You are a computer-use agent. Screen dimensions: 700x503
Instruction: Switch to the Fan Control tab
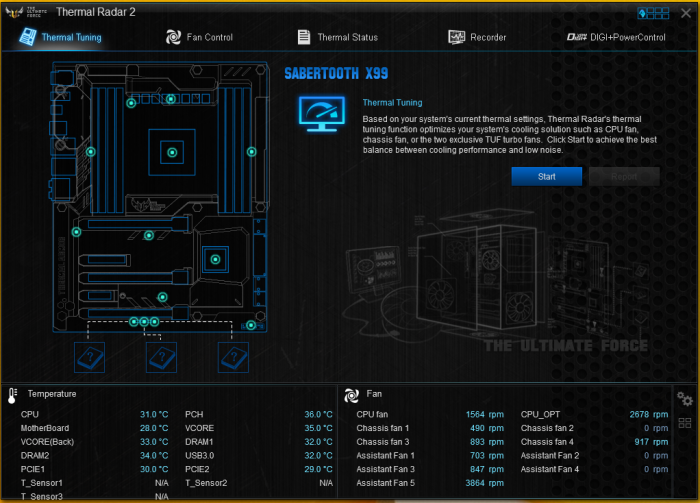point(199,37)
